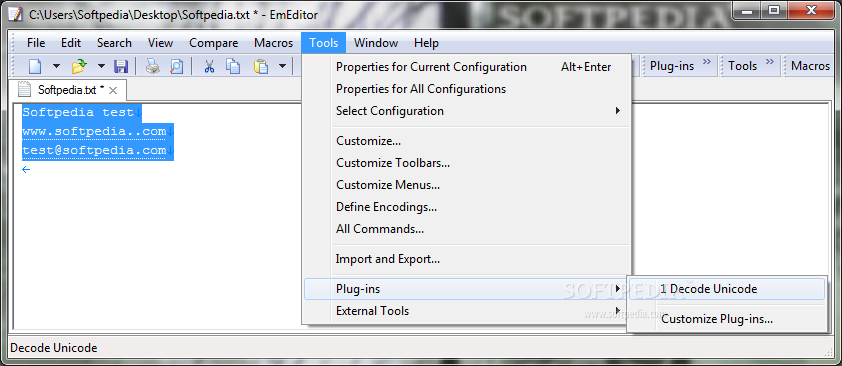842x366 pixels.
Task: Click the Macros toolbar label
Action: point(811,66)
